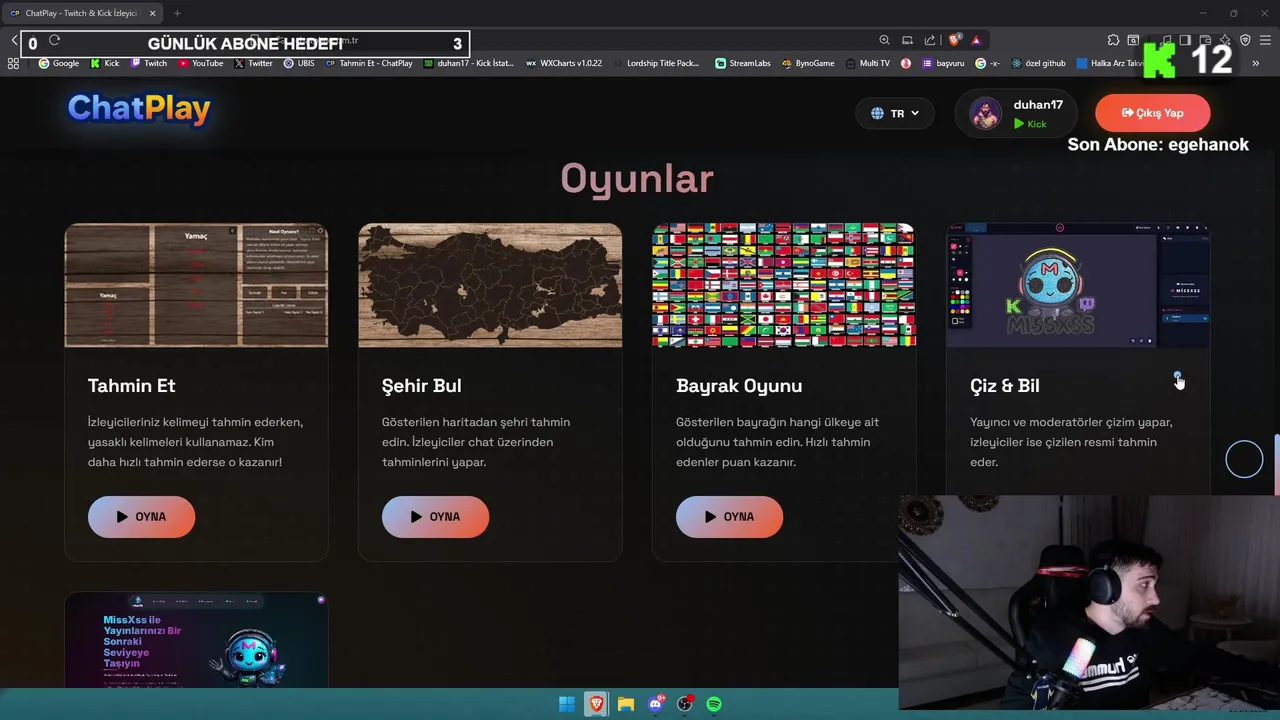This screenshot has height=720, width=1280.
Task: Open the TR language dropdown
Action: (x=895, y=113)
